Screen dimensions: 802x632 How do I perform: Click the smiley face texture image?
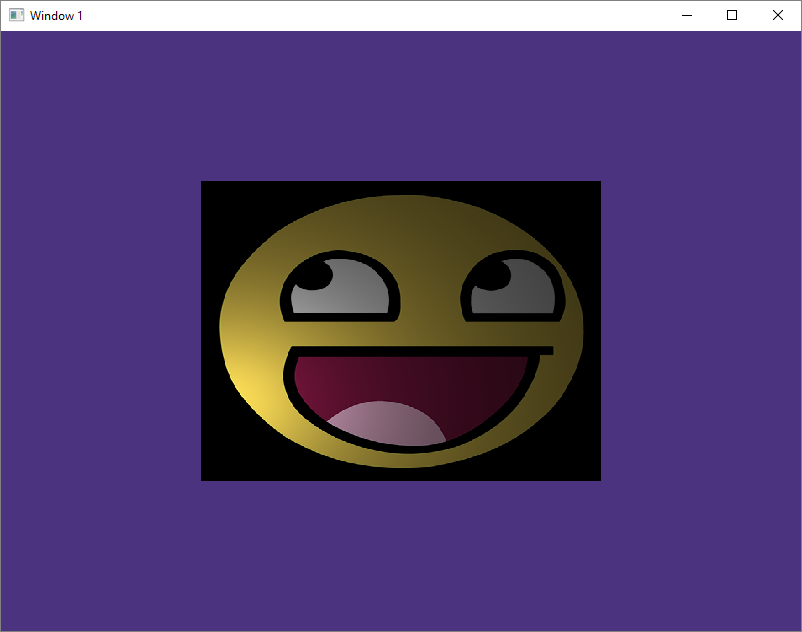pyautogui.click(x=401, y=331)
